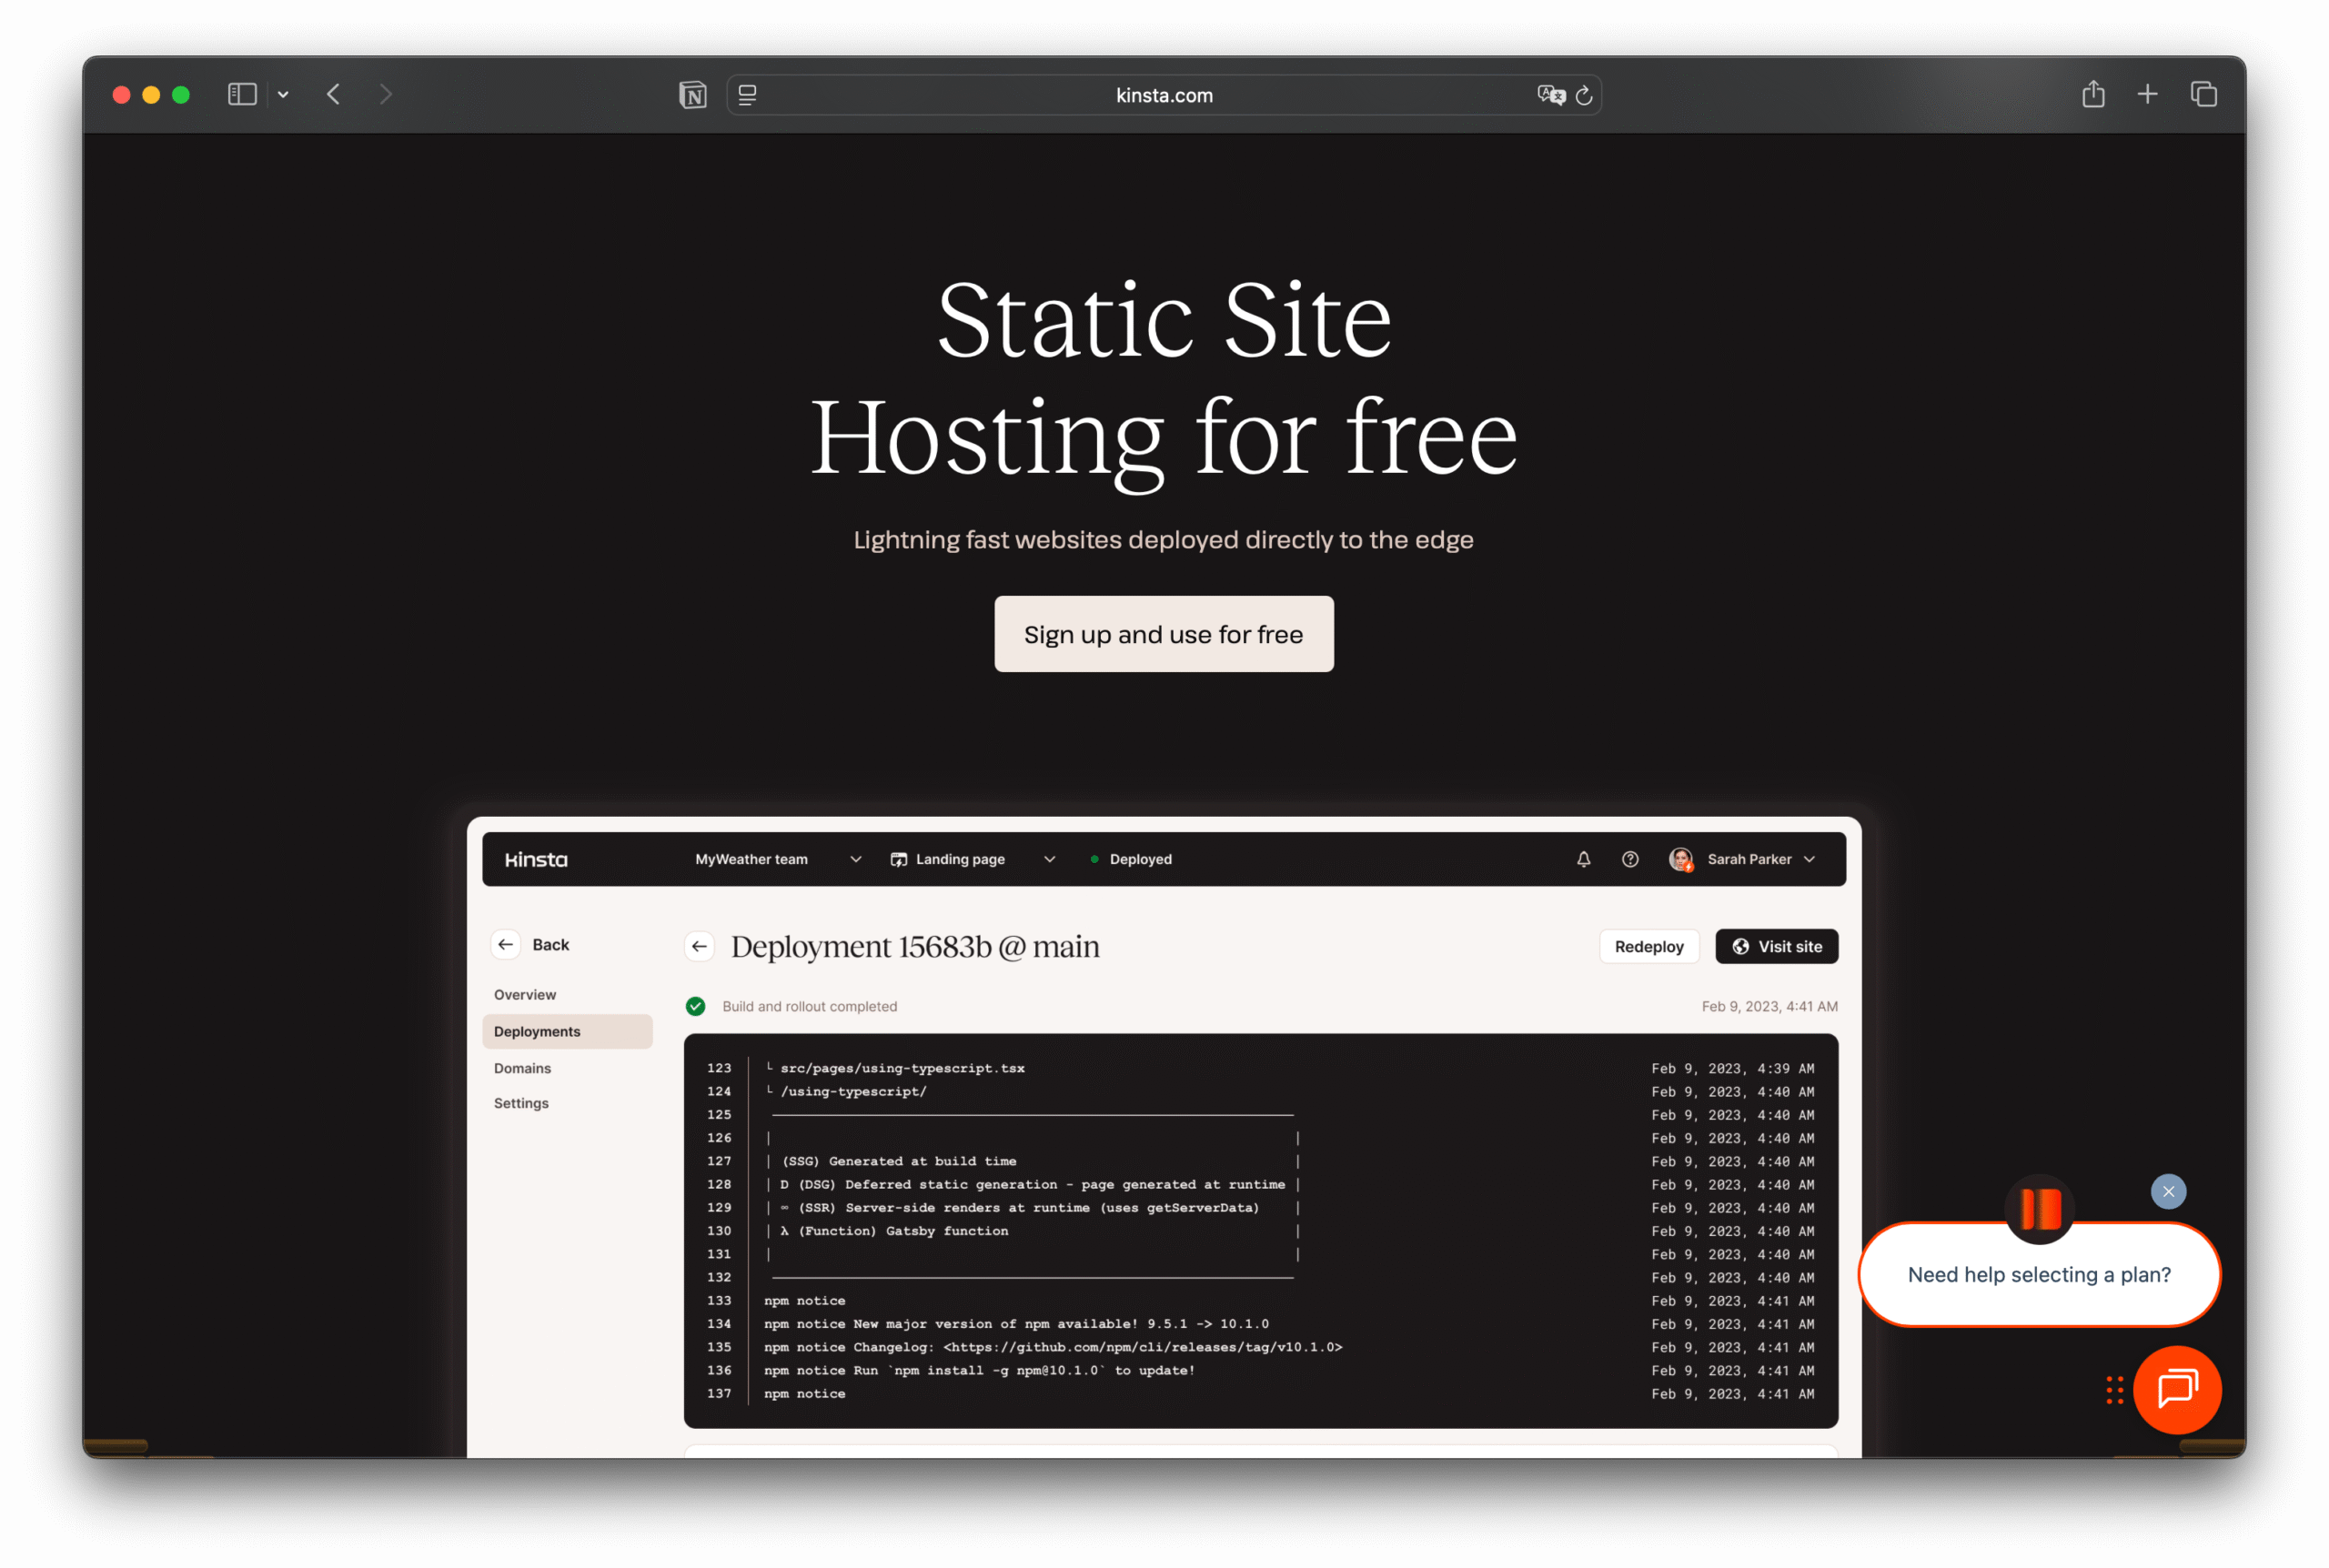2329x1568 pixels.
Task: Open the help question mark icon
Action: (x=1630, y=859)
